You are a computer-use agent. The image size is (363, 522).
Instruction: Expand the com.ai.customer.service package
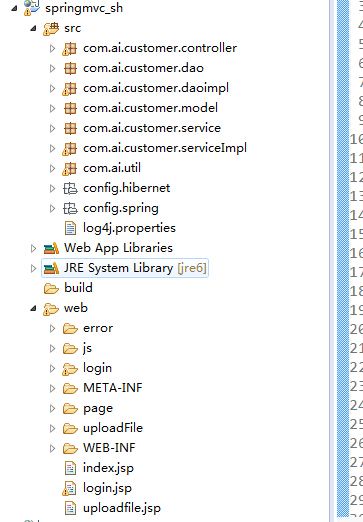point(52,129)
